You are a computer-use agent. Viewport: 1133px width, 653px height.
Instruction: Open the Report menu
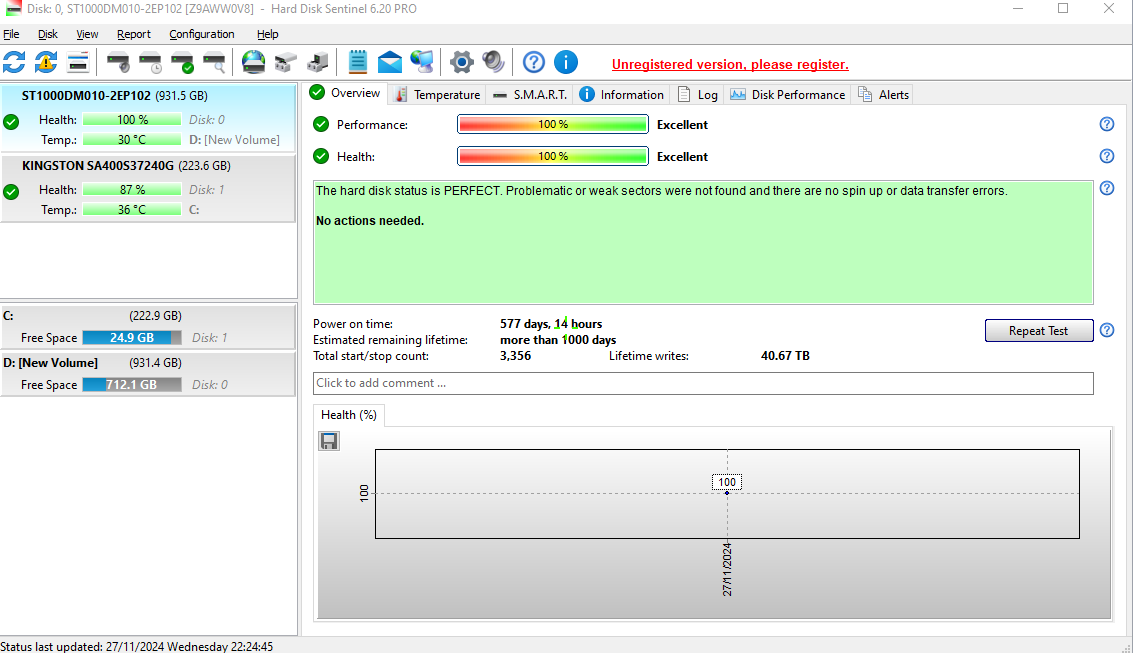[x=134, y=34]
